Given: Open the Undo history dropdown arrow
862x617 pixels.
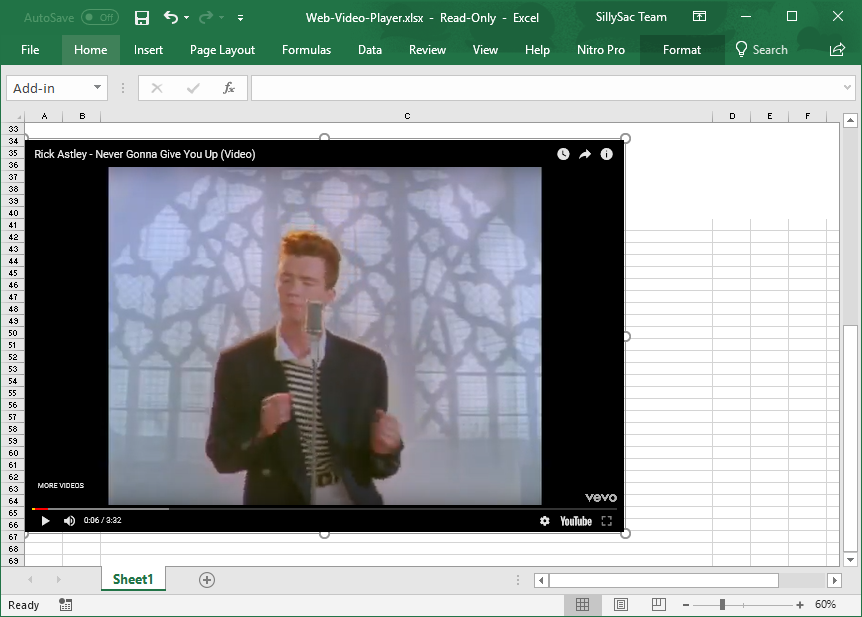Looking at the screenshot, I should coord(187,18).
